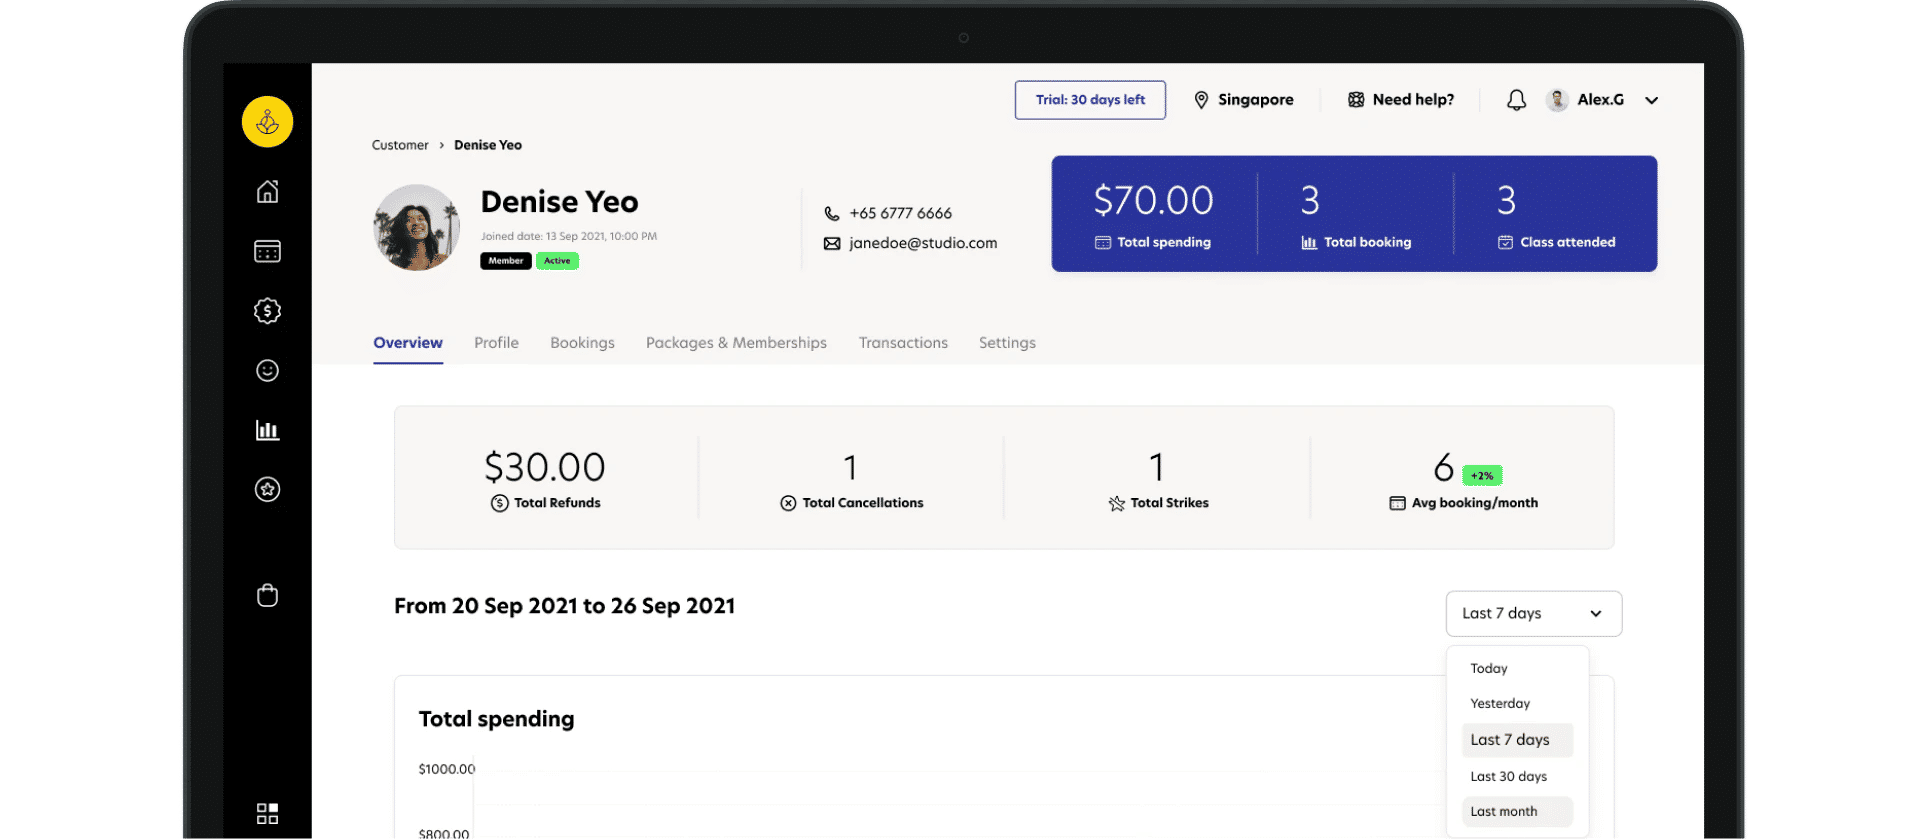Click the Trial: 30 days left button
This screenshot has height=839, width=1928.
coord(1090,100)
